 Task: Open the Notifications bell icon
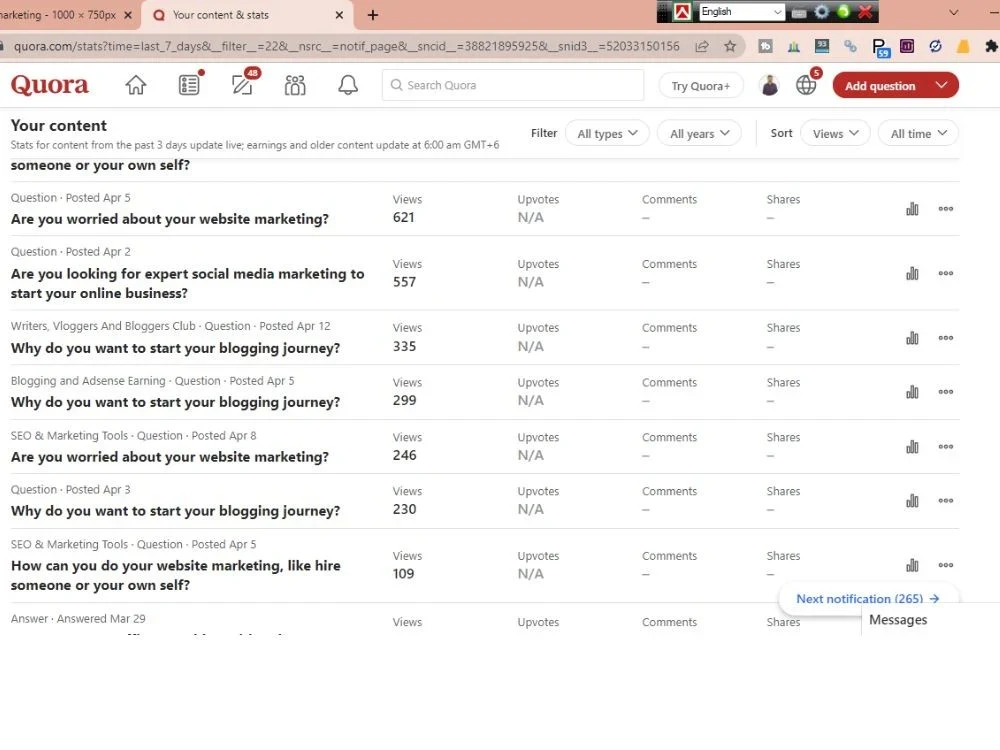348,85
